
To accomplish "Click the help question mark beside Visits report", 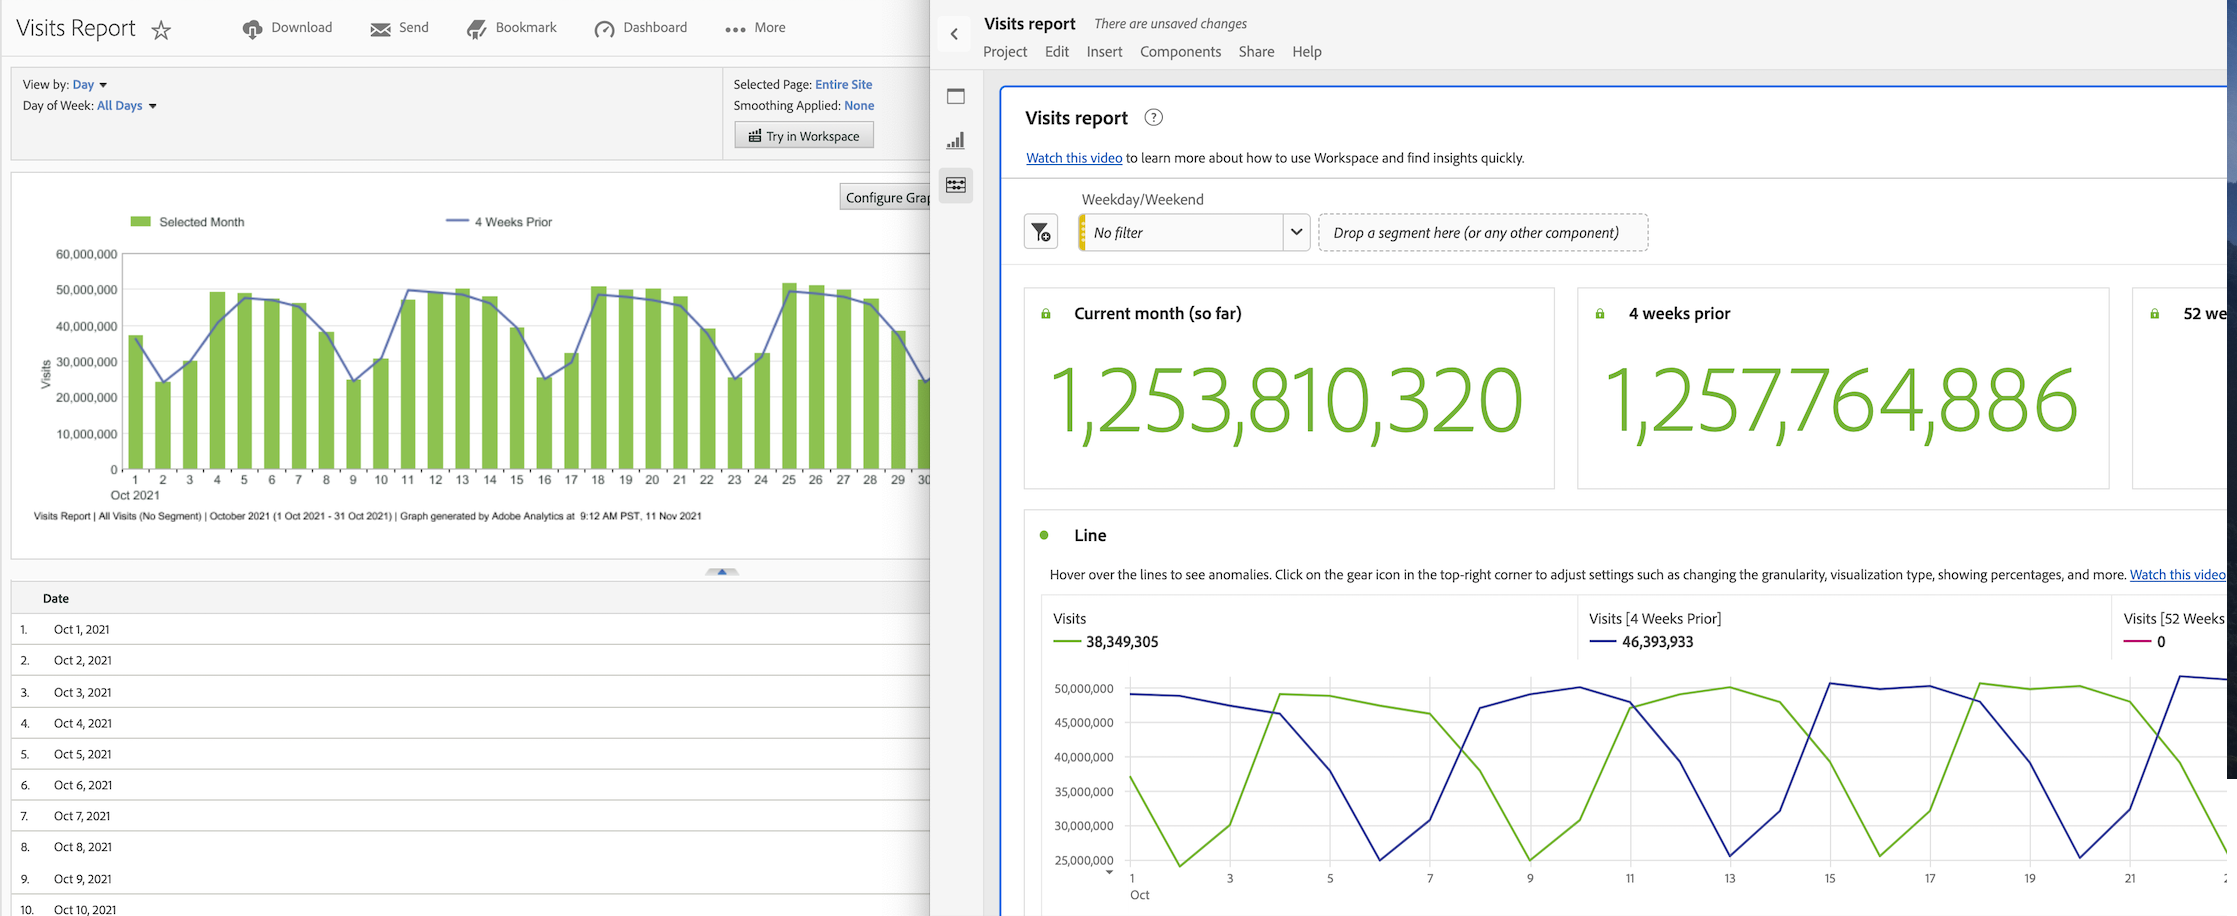I will [1153, 118].
